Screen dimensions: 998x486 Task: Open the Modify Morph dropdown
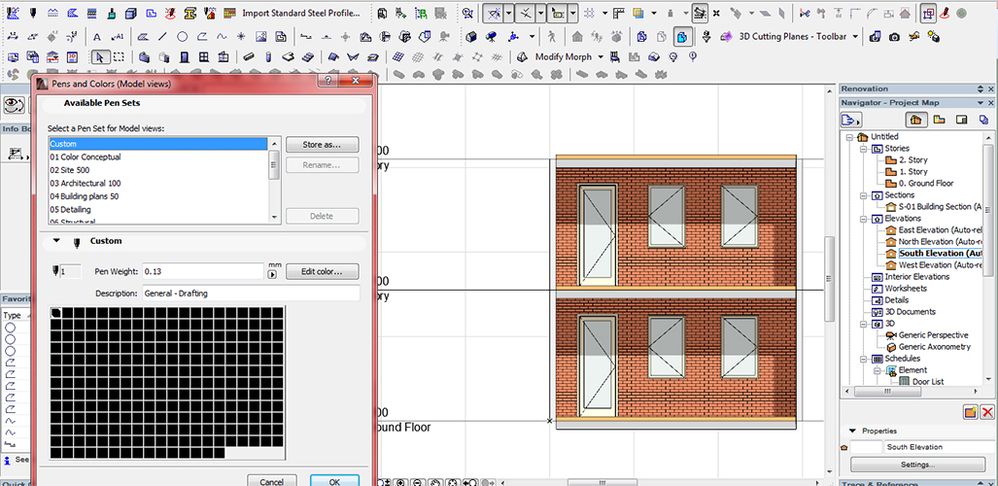[600, 57]
